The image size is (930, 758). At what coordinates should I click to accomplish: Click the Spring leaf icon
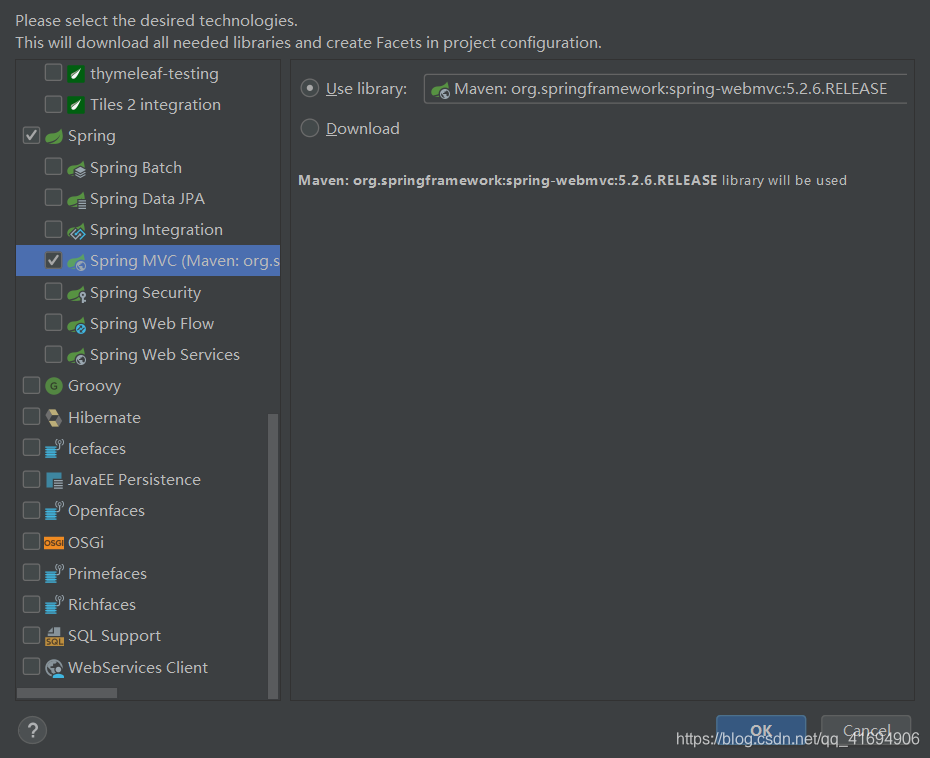coord(54,136)
